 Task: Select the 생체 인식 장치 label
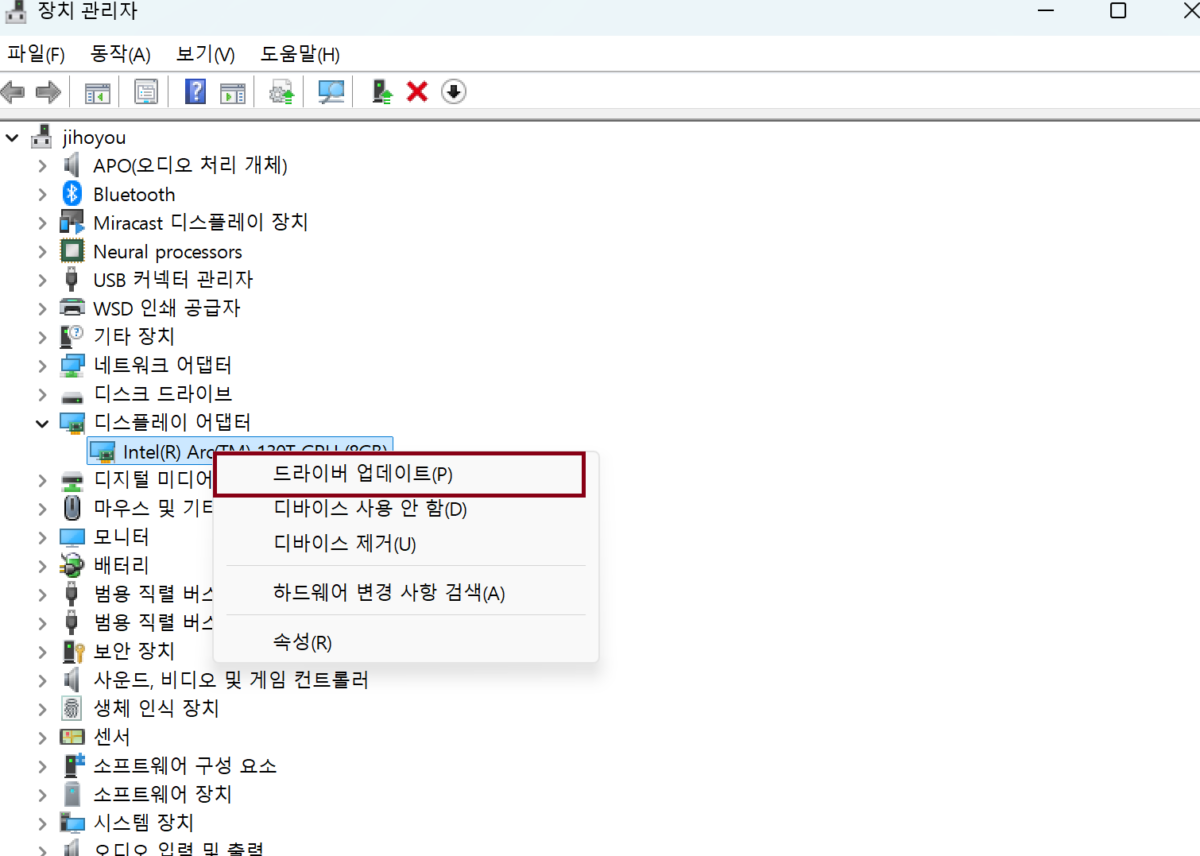[x=156, y=709]
